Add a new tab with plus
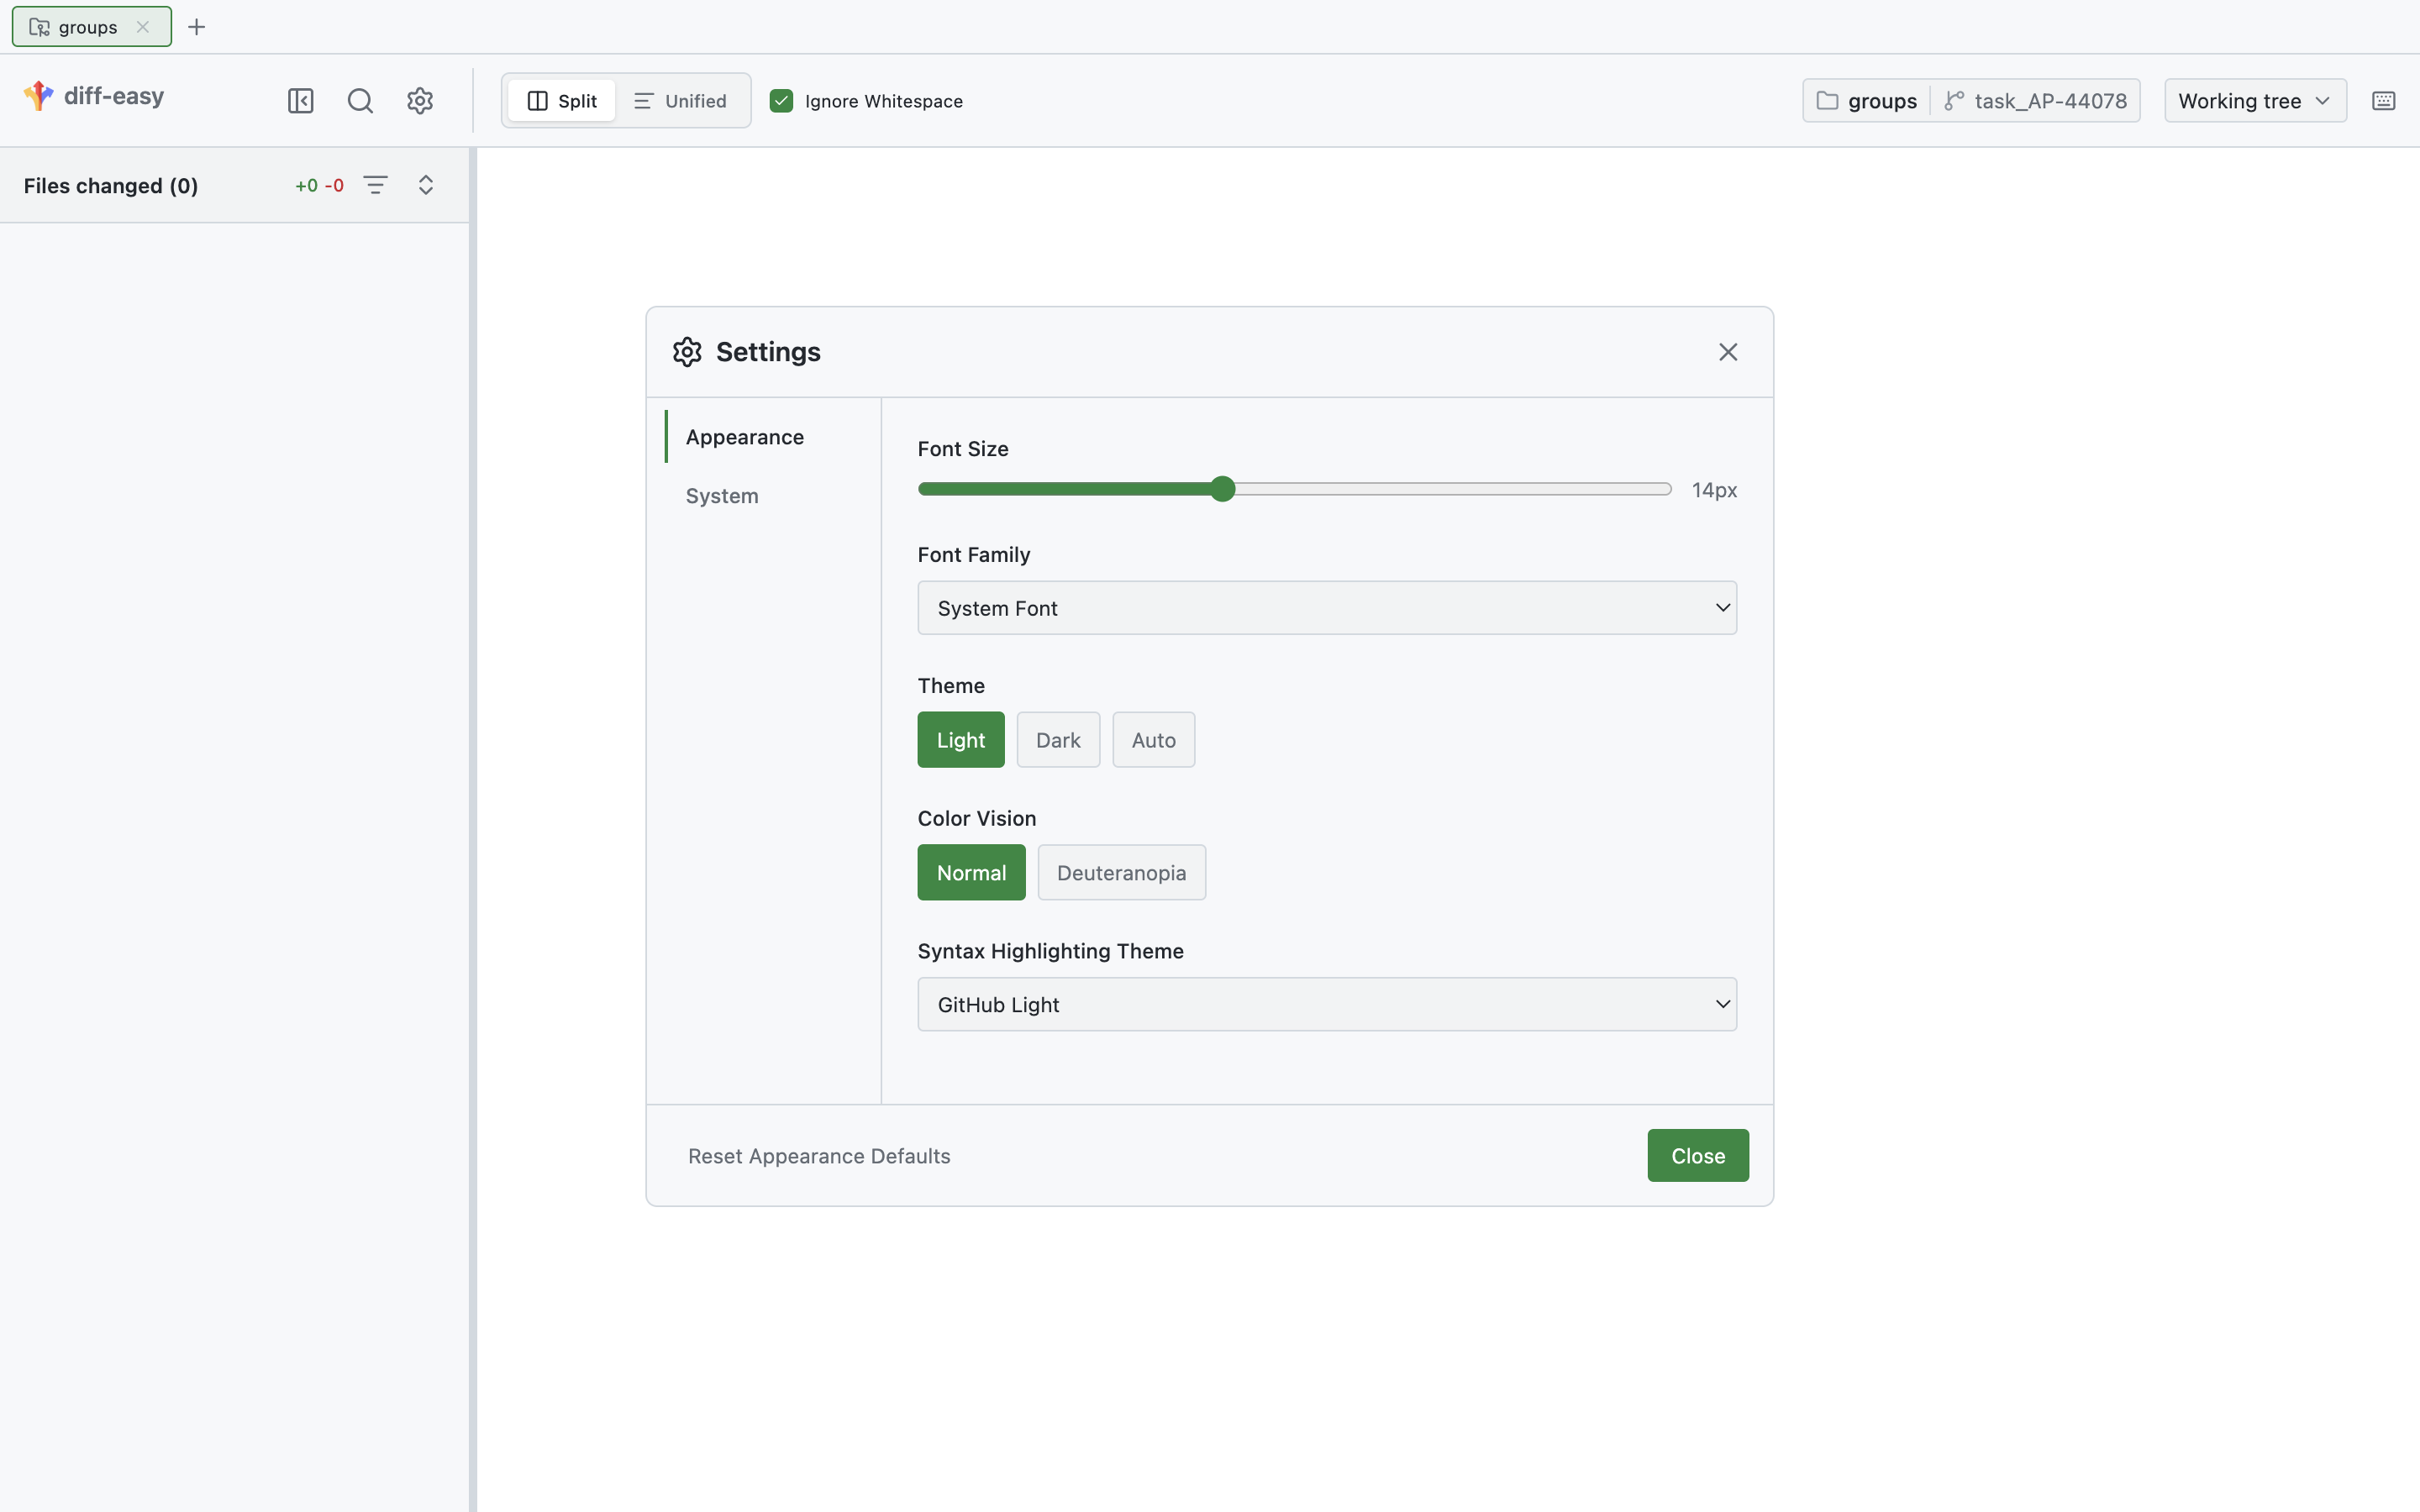 pos(197,27)
